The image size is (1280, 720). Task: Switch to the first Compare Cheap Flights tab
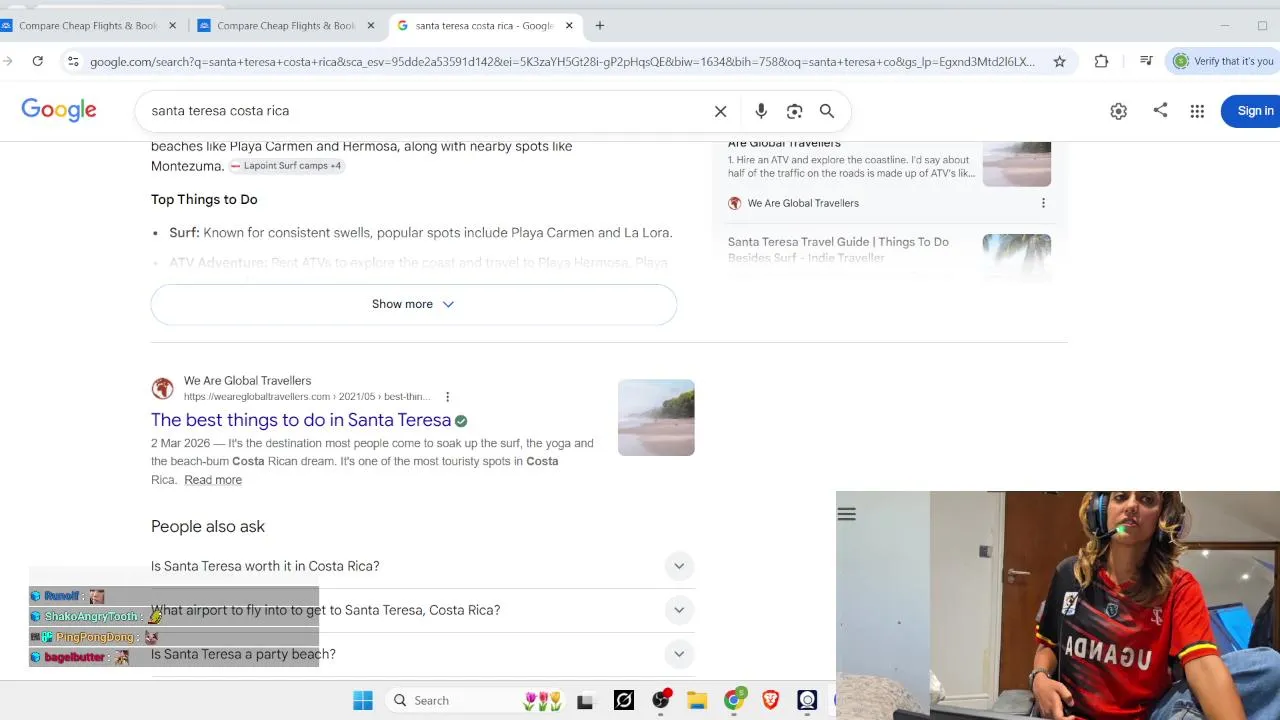pos(87,26)
